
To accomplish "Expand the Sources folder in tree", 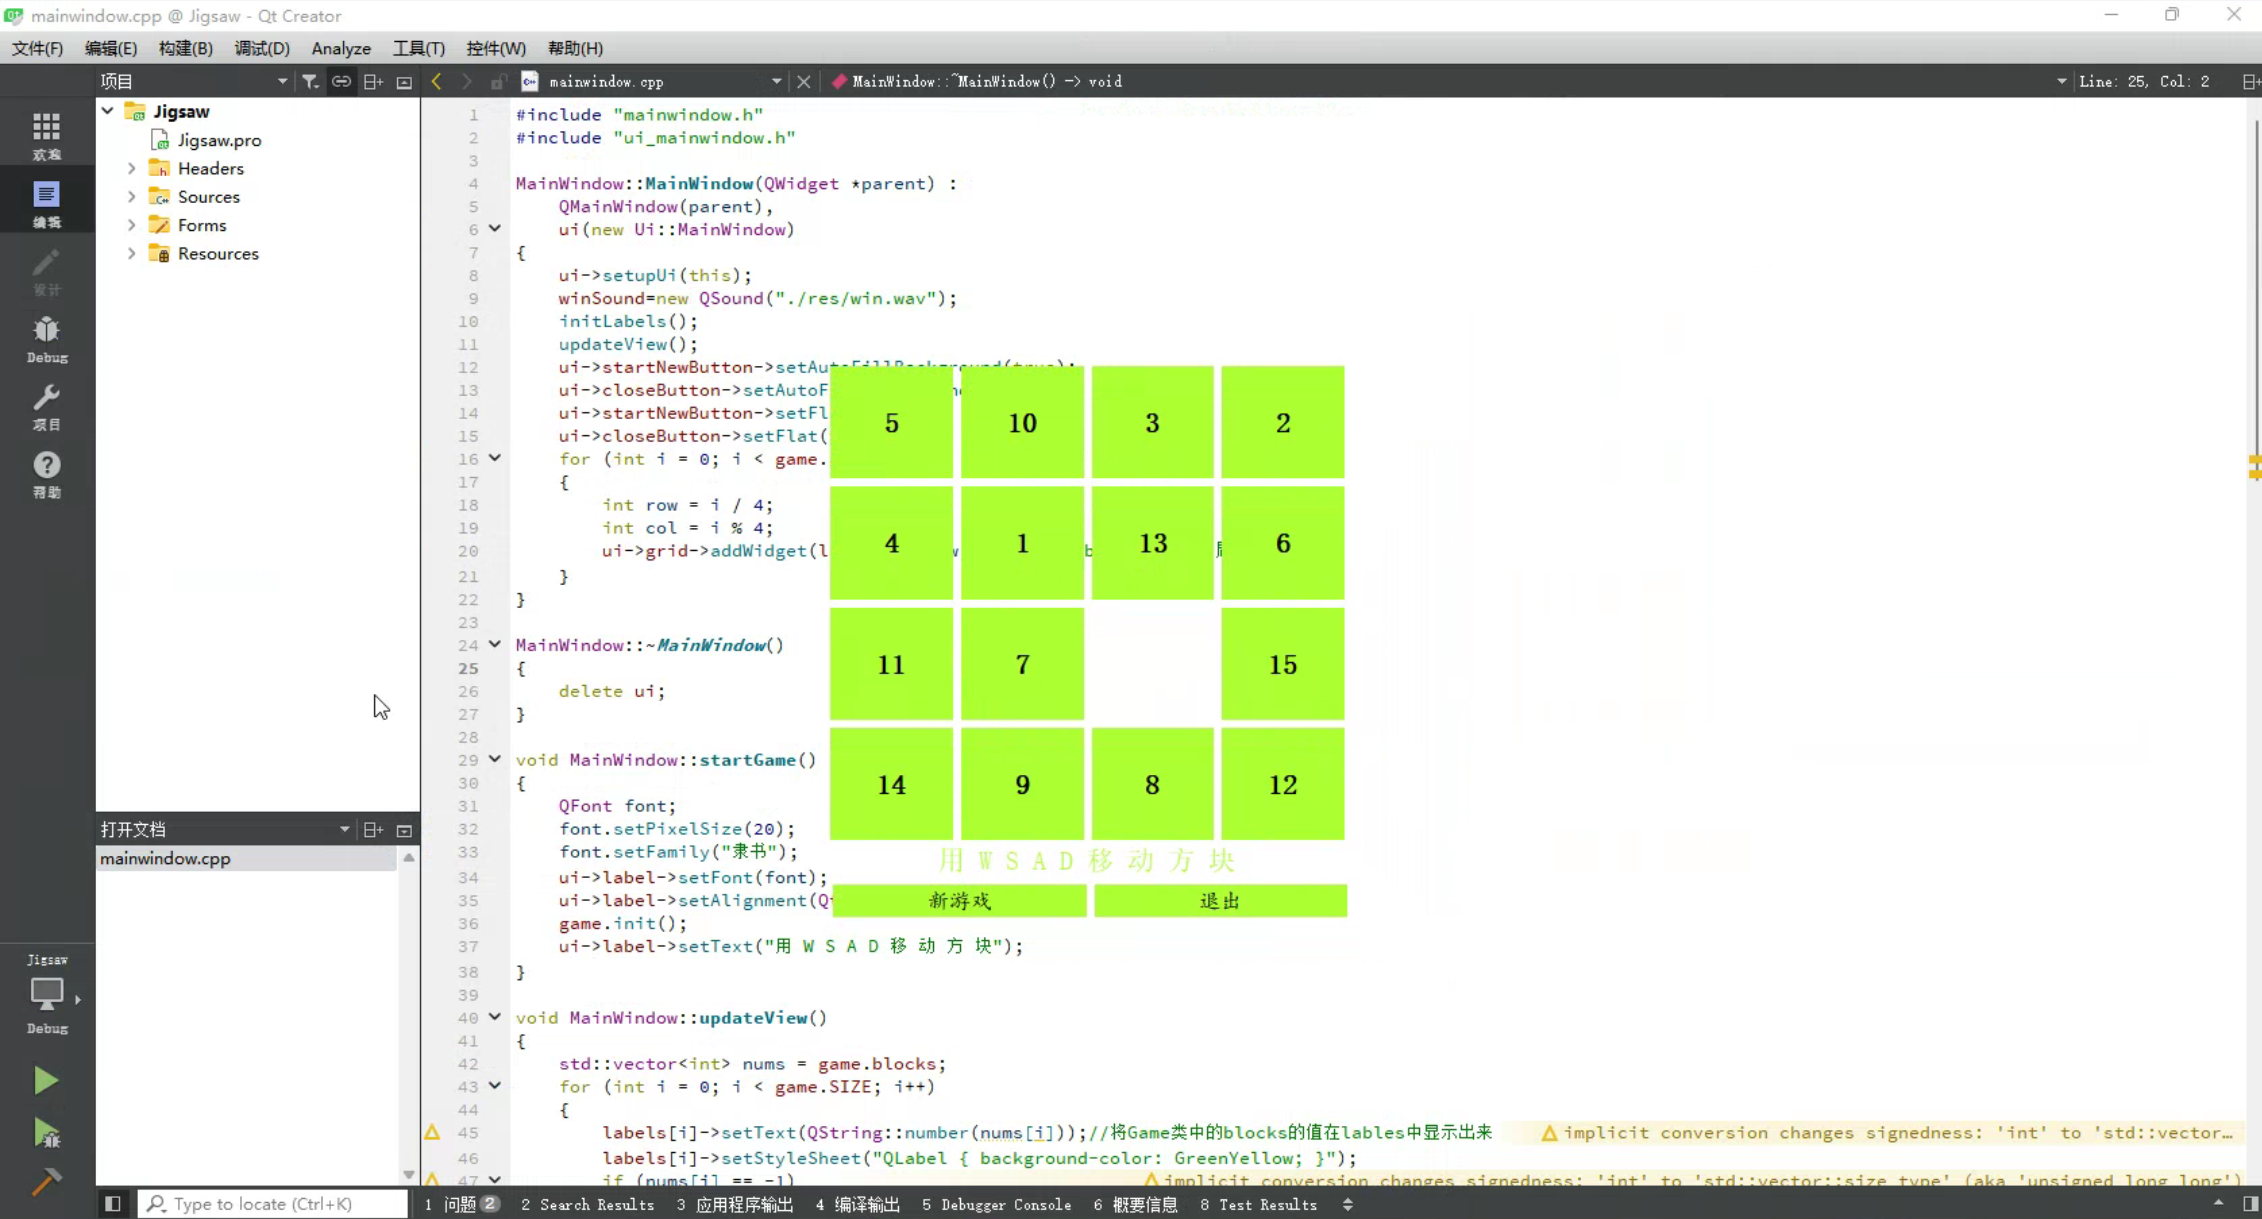I will click(x=131, y=197).
